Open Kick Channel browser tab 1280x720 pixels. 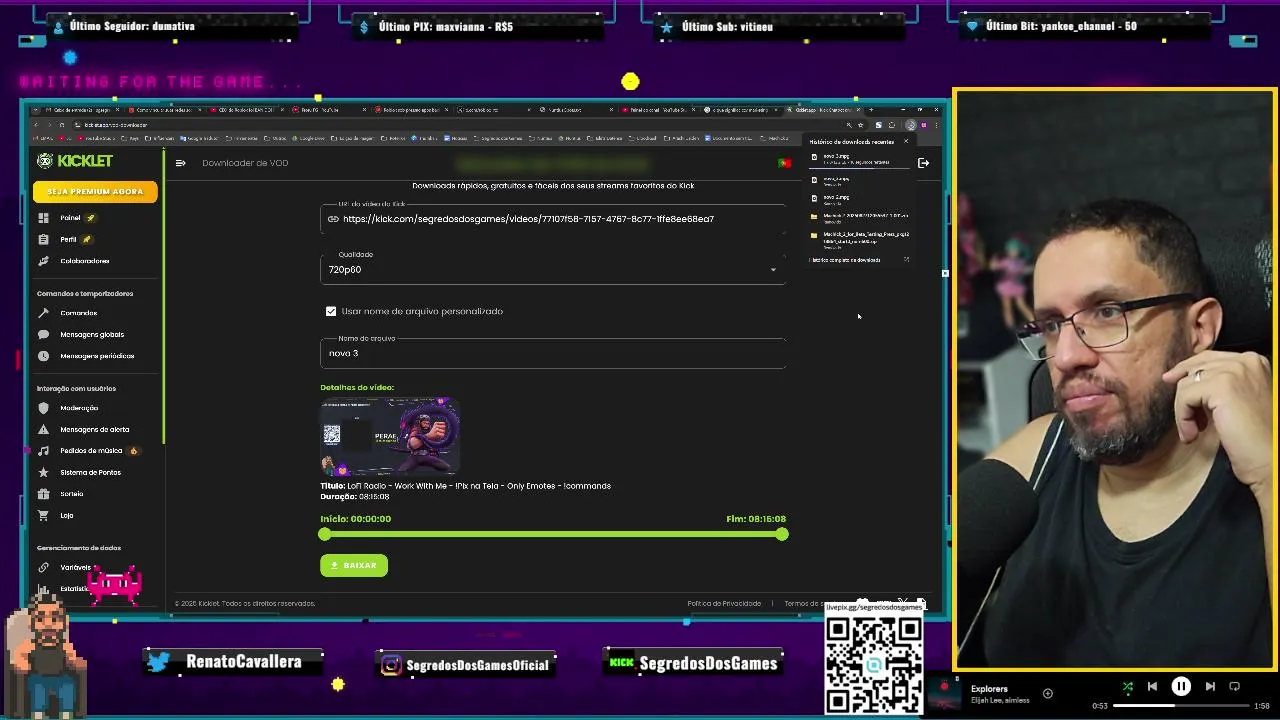click(825, 109)
